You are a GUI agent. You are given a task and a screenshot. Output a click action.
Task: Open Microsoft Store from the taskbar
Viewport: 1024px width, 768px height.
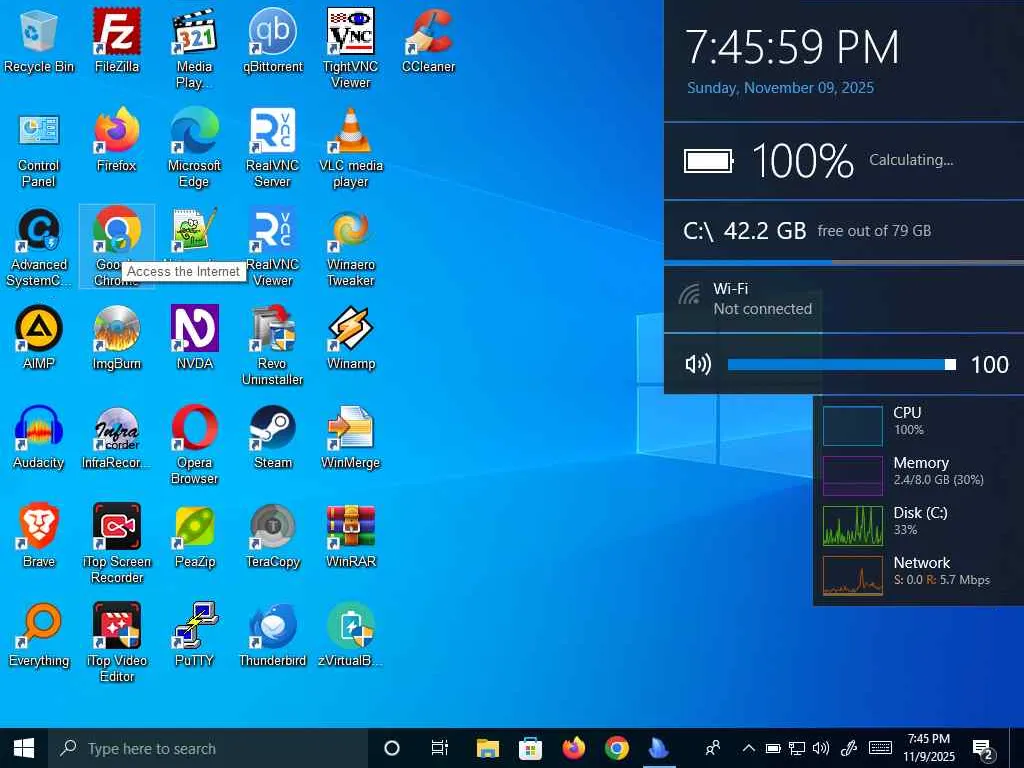coord(530,748)
